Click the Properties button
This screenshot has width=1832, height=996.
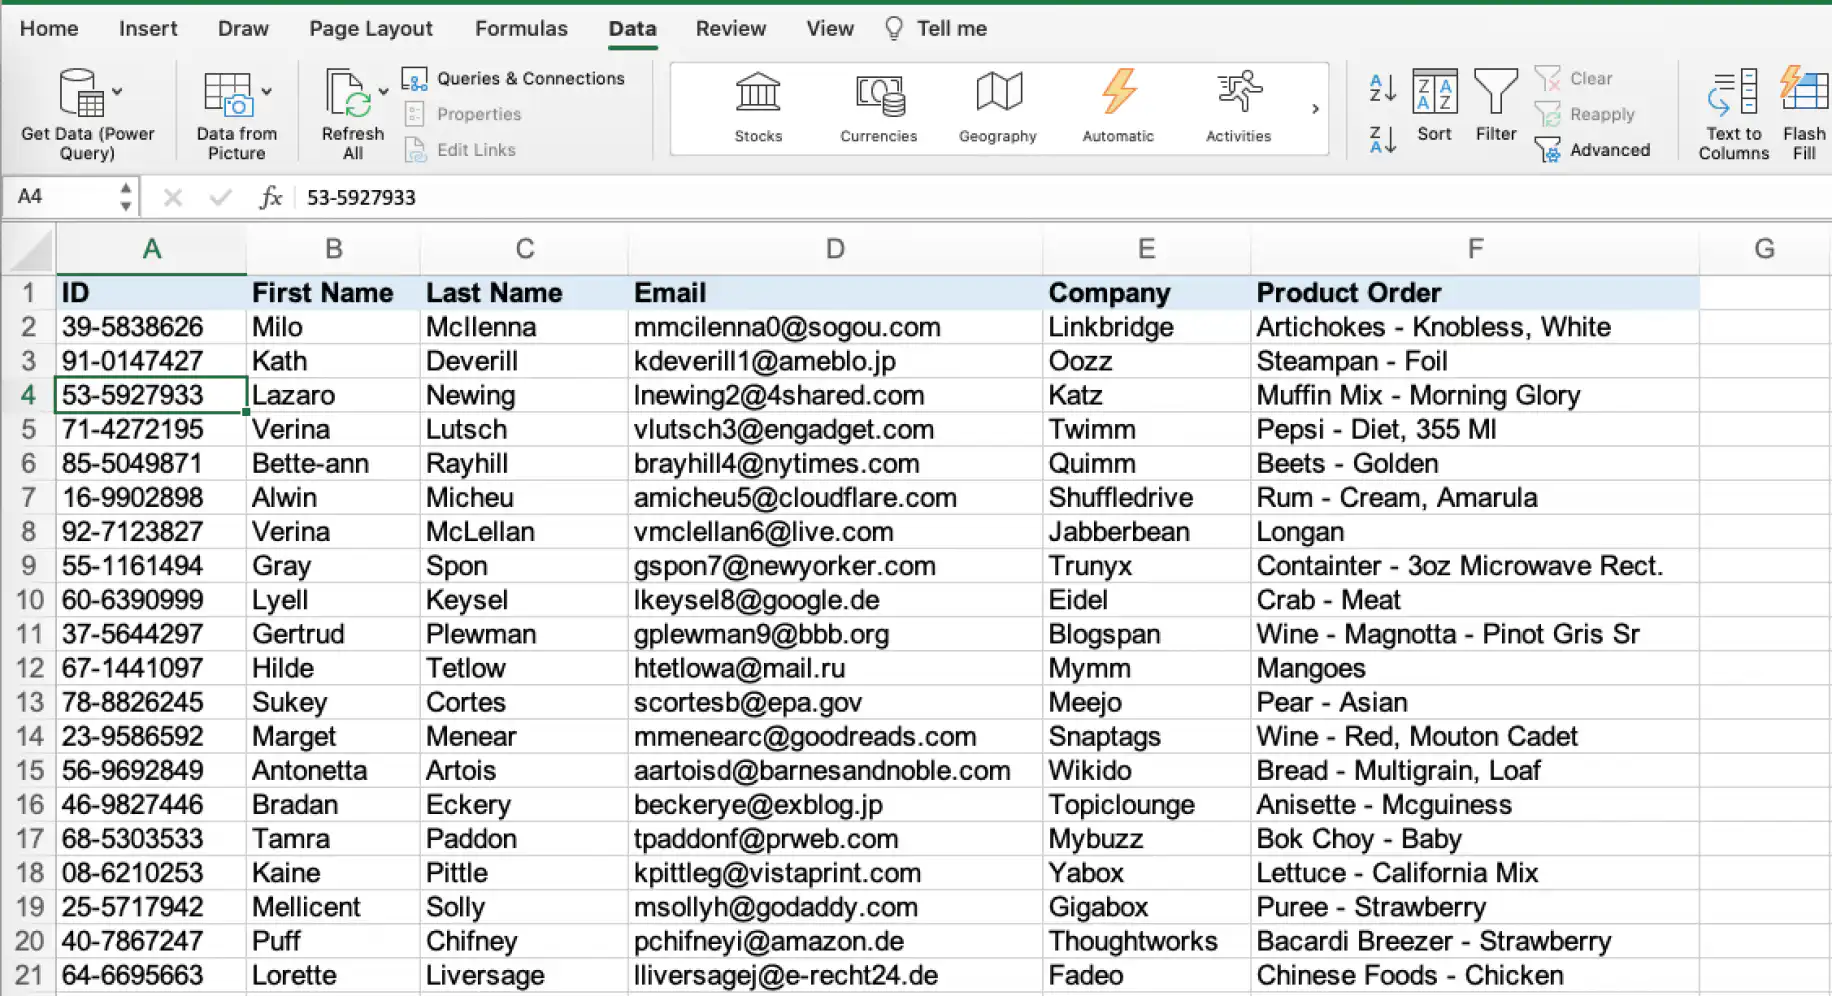click(463, 114)
